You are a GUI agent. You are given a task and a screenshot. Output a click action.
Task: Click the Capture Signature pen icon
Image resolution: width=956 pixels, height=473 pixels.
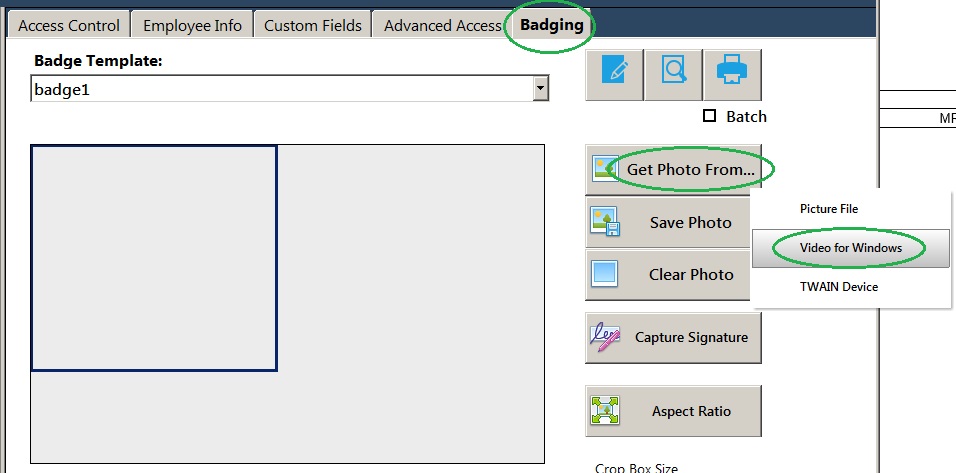(605, 337)
